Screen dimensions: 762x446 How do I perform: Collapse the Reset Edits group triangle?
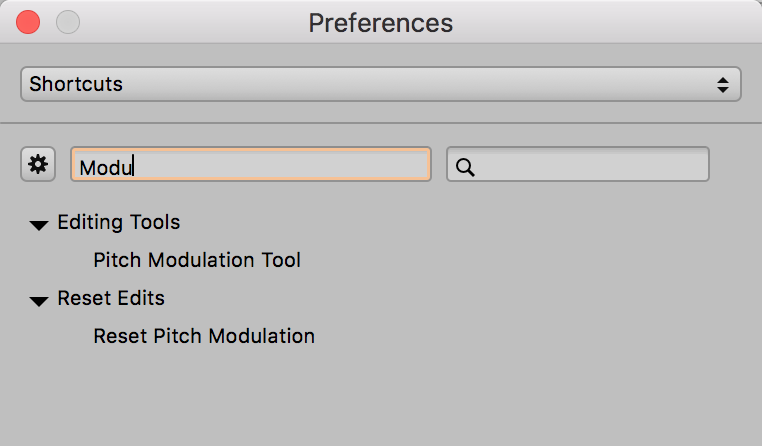[x=39, y=300]
